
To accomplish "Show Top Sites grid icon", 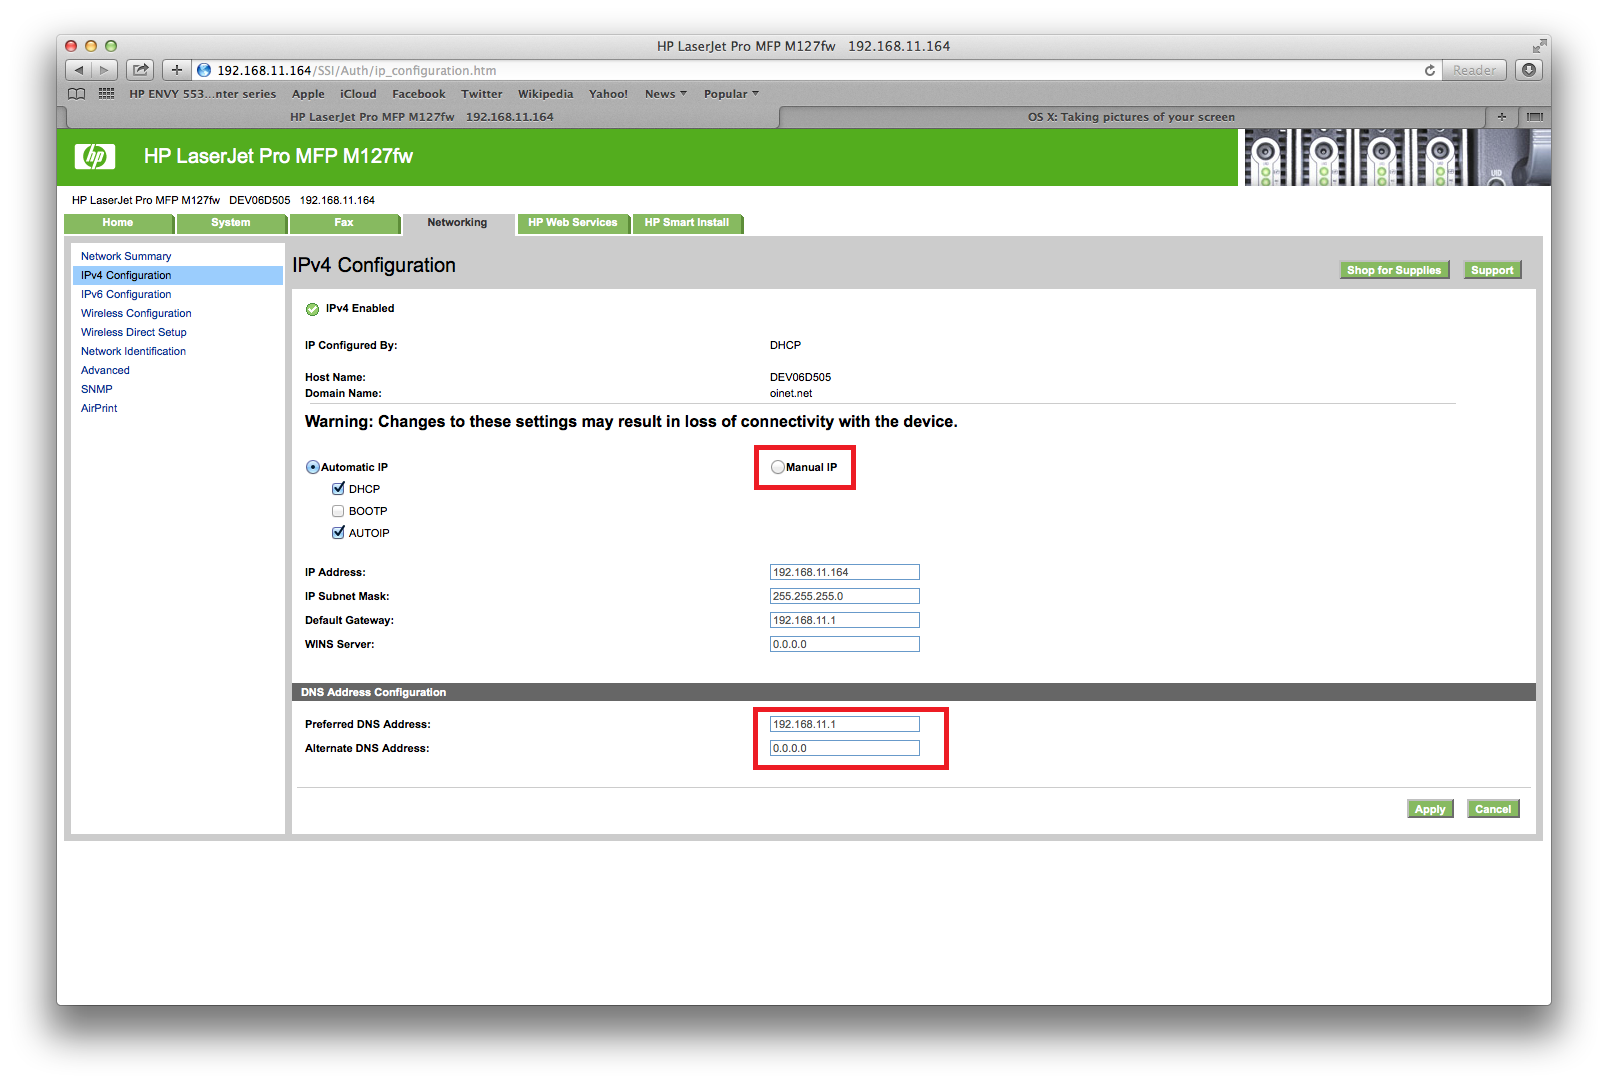I will [106, 94].
